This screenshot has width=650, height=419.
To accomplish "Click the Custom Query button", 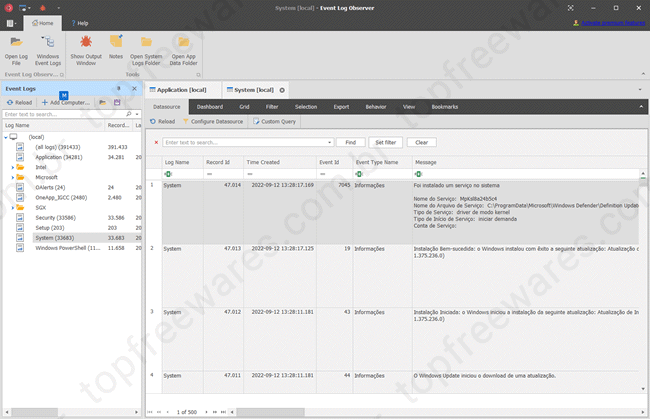I will 274,121.
